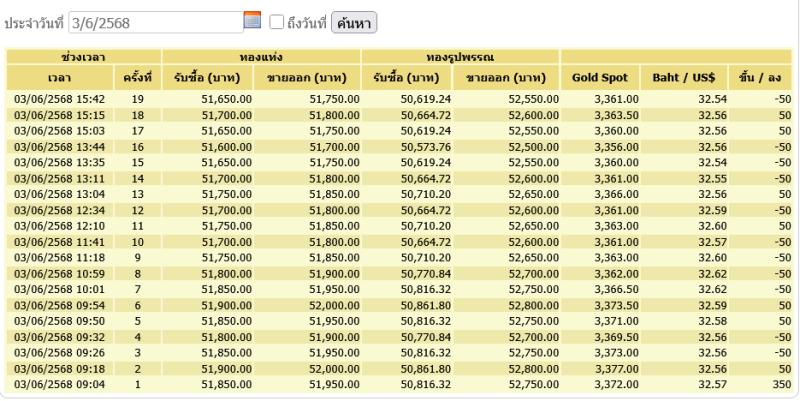Select the ทองรูปพรรณ group header

[x=460, y=57]
